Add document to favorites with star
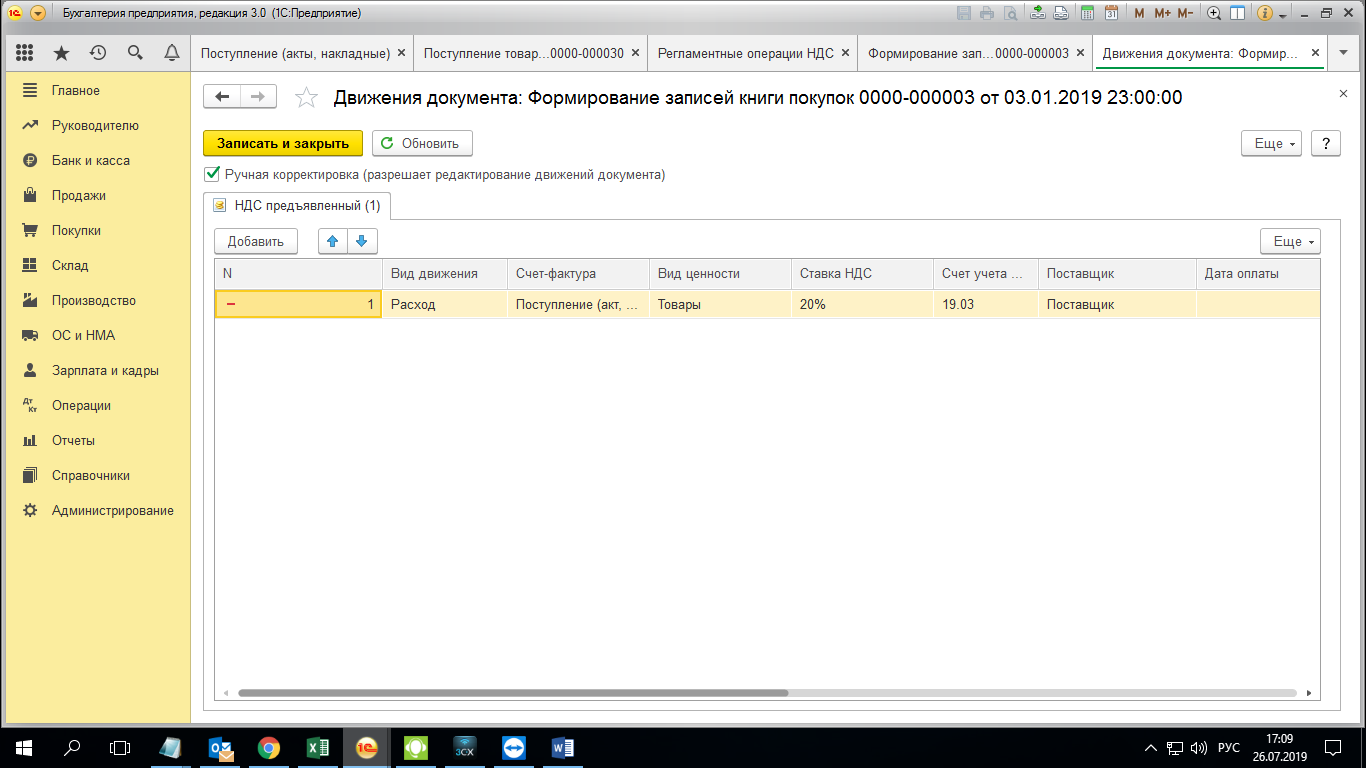1366x768 pixels. pyautogui.click(x=307, y=97)
